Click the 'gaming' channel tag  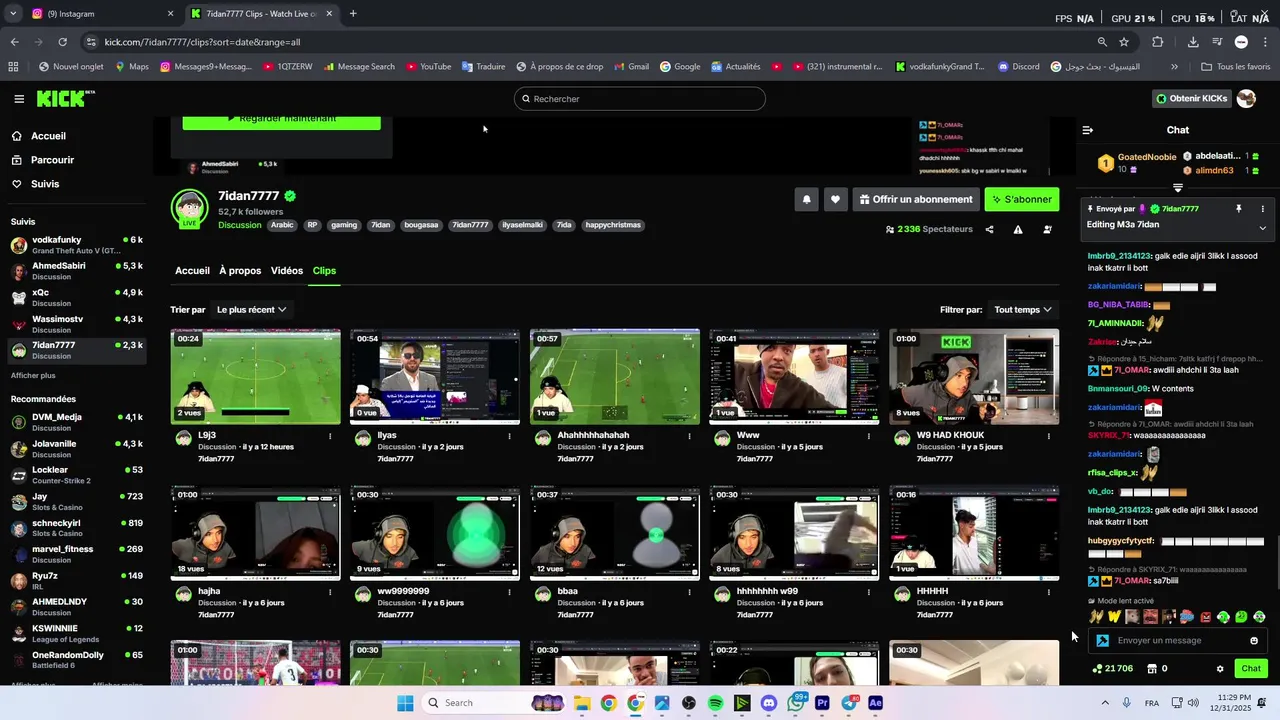pos(344,225)
